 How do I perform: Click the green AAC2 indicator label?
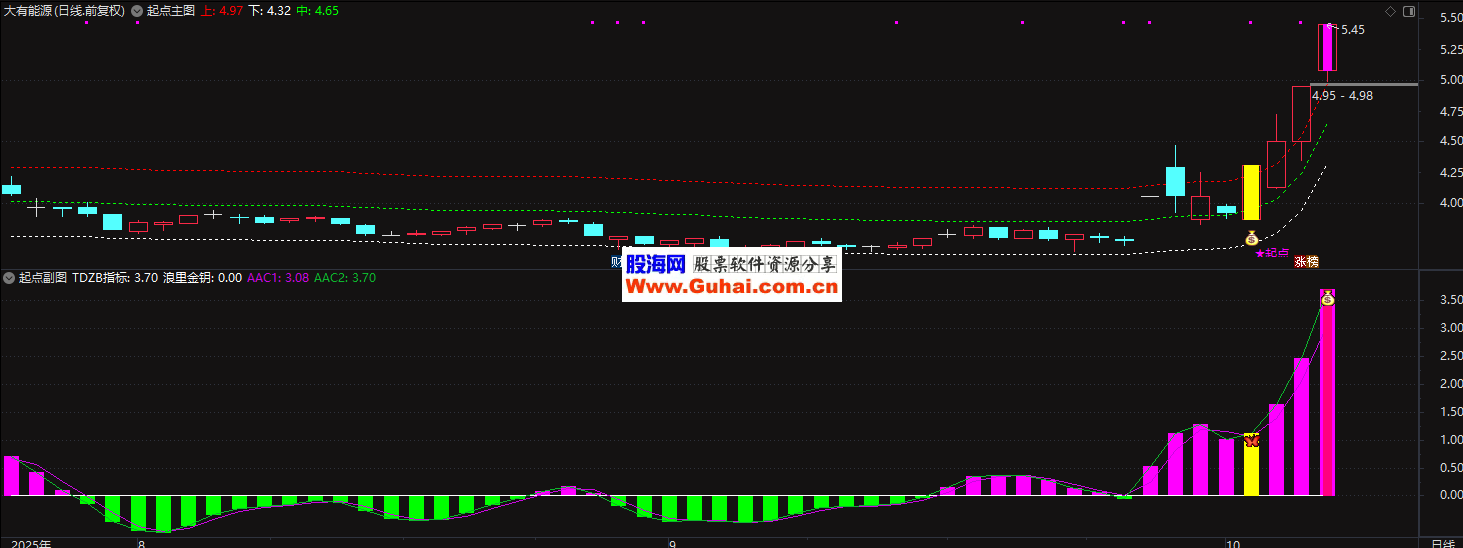point(345,278)
